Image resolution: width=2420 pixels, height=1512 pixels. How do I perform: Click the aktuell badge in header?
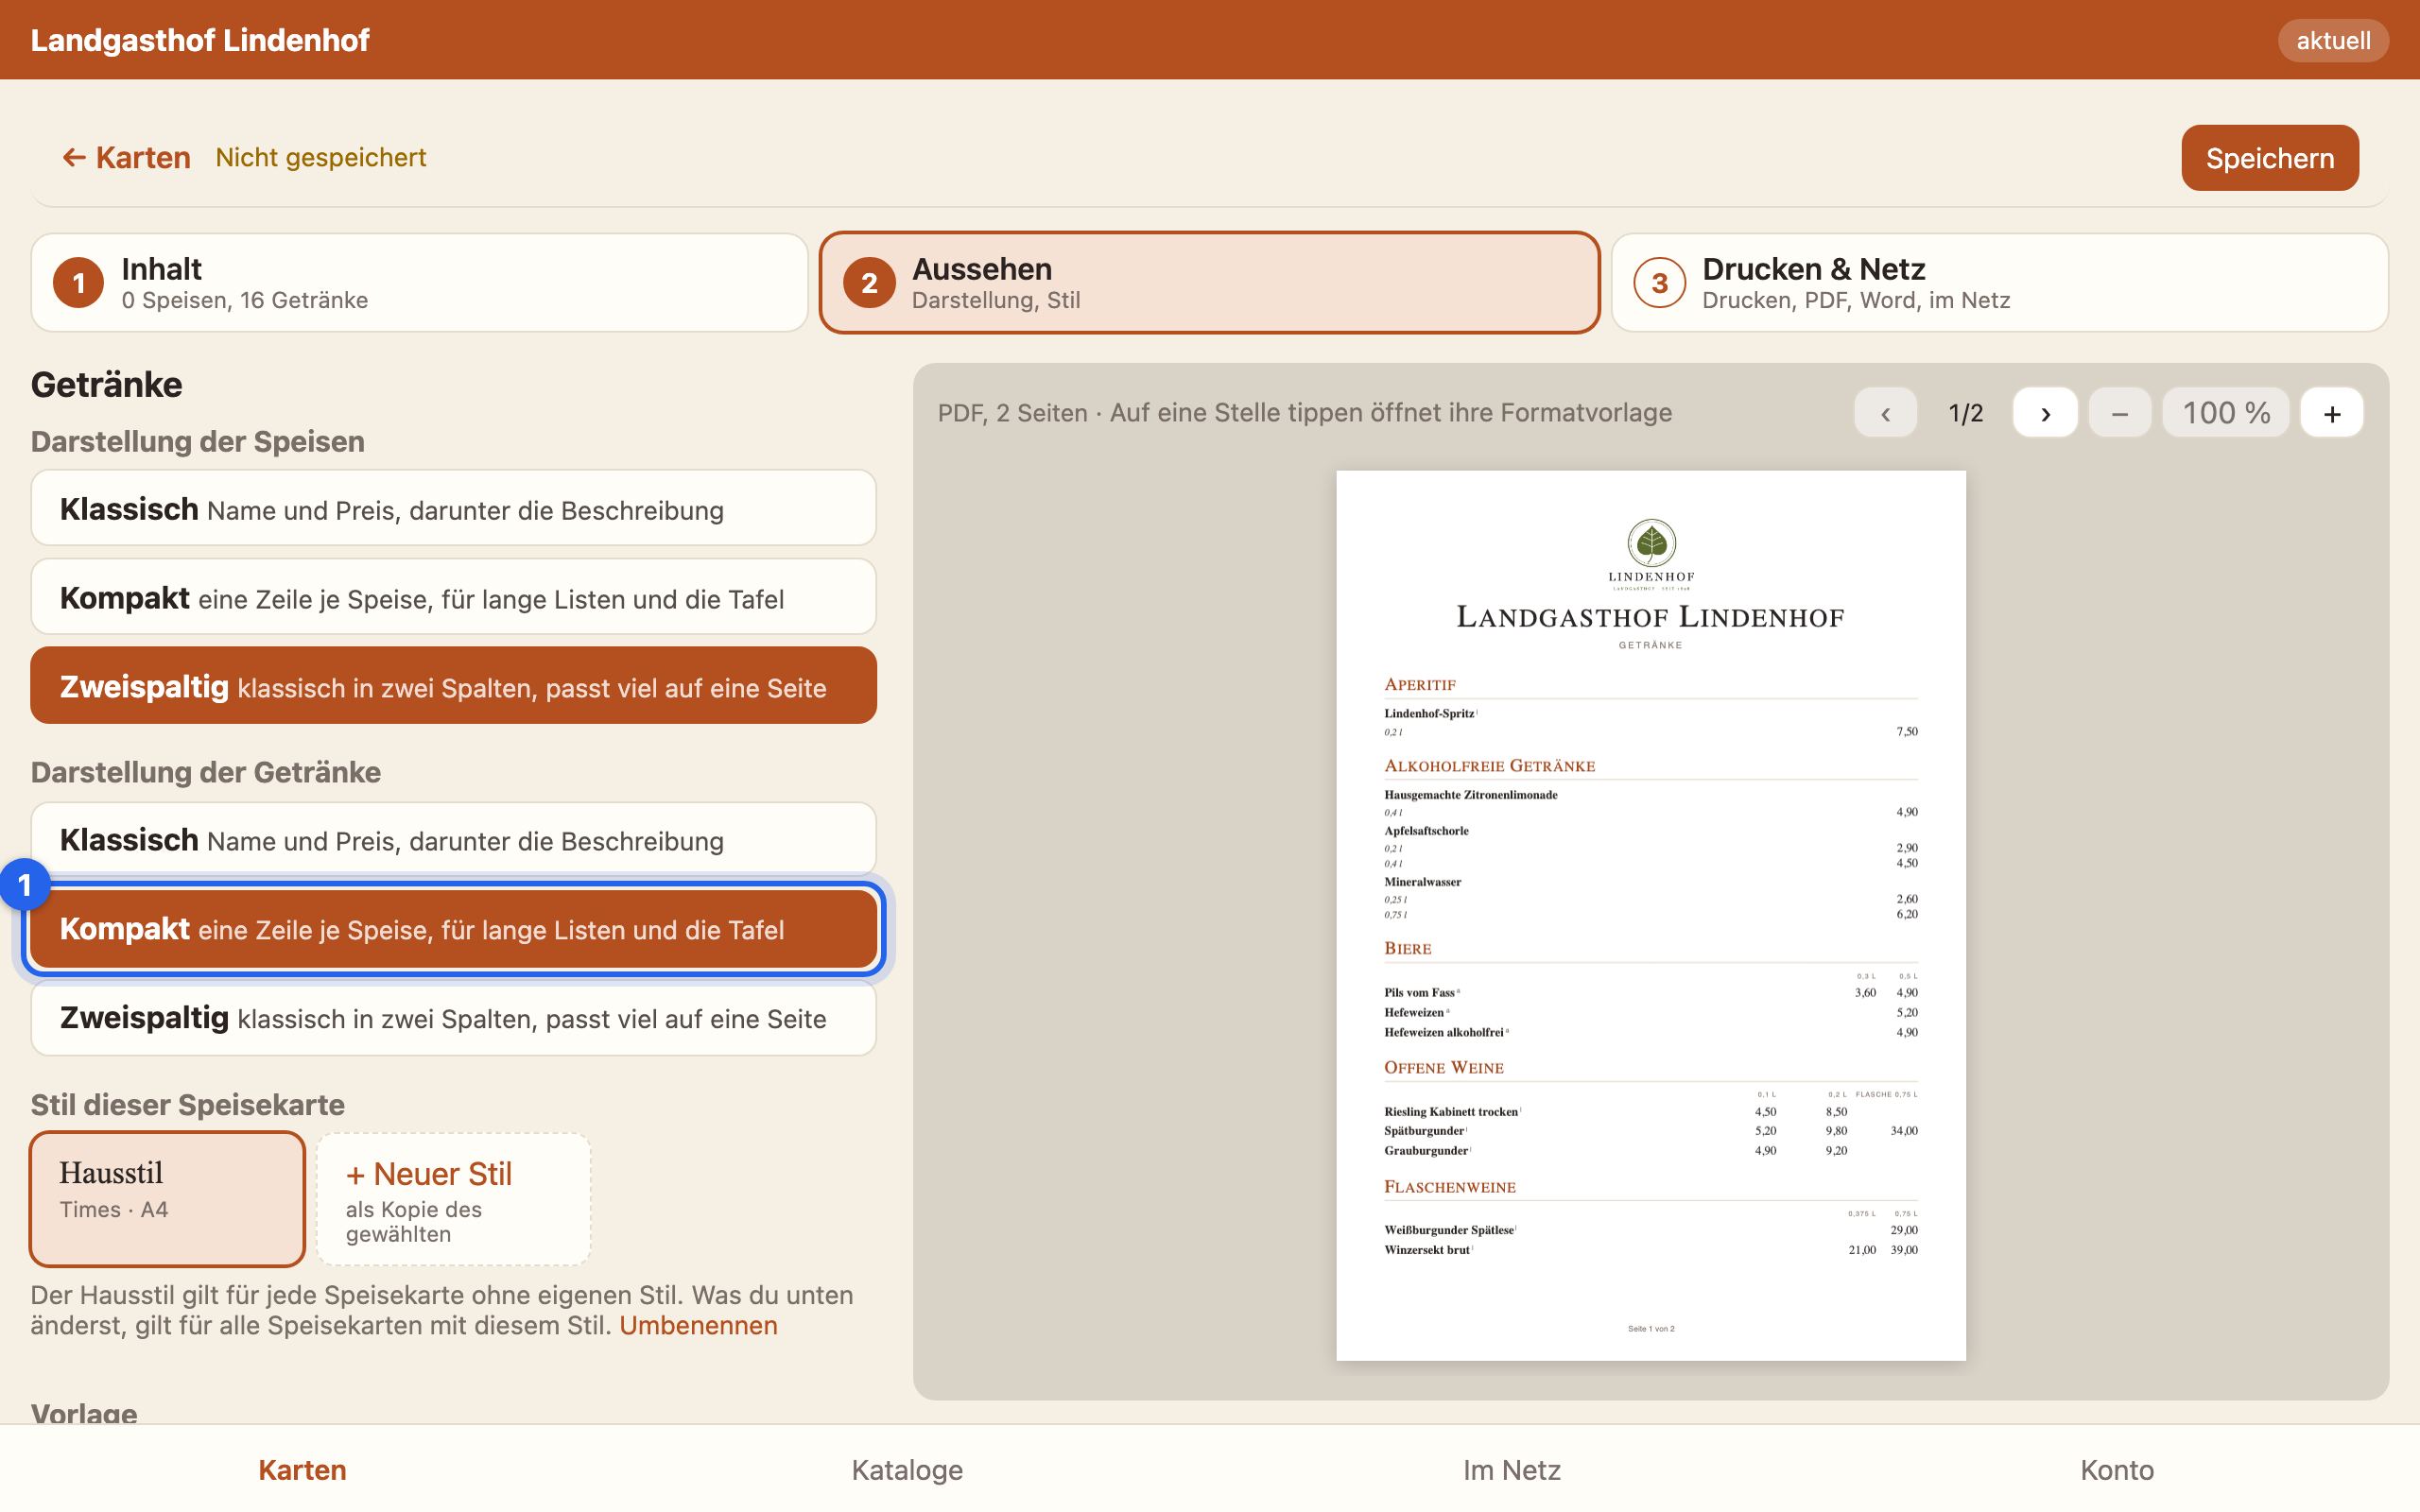point(2332,40)
